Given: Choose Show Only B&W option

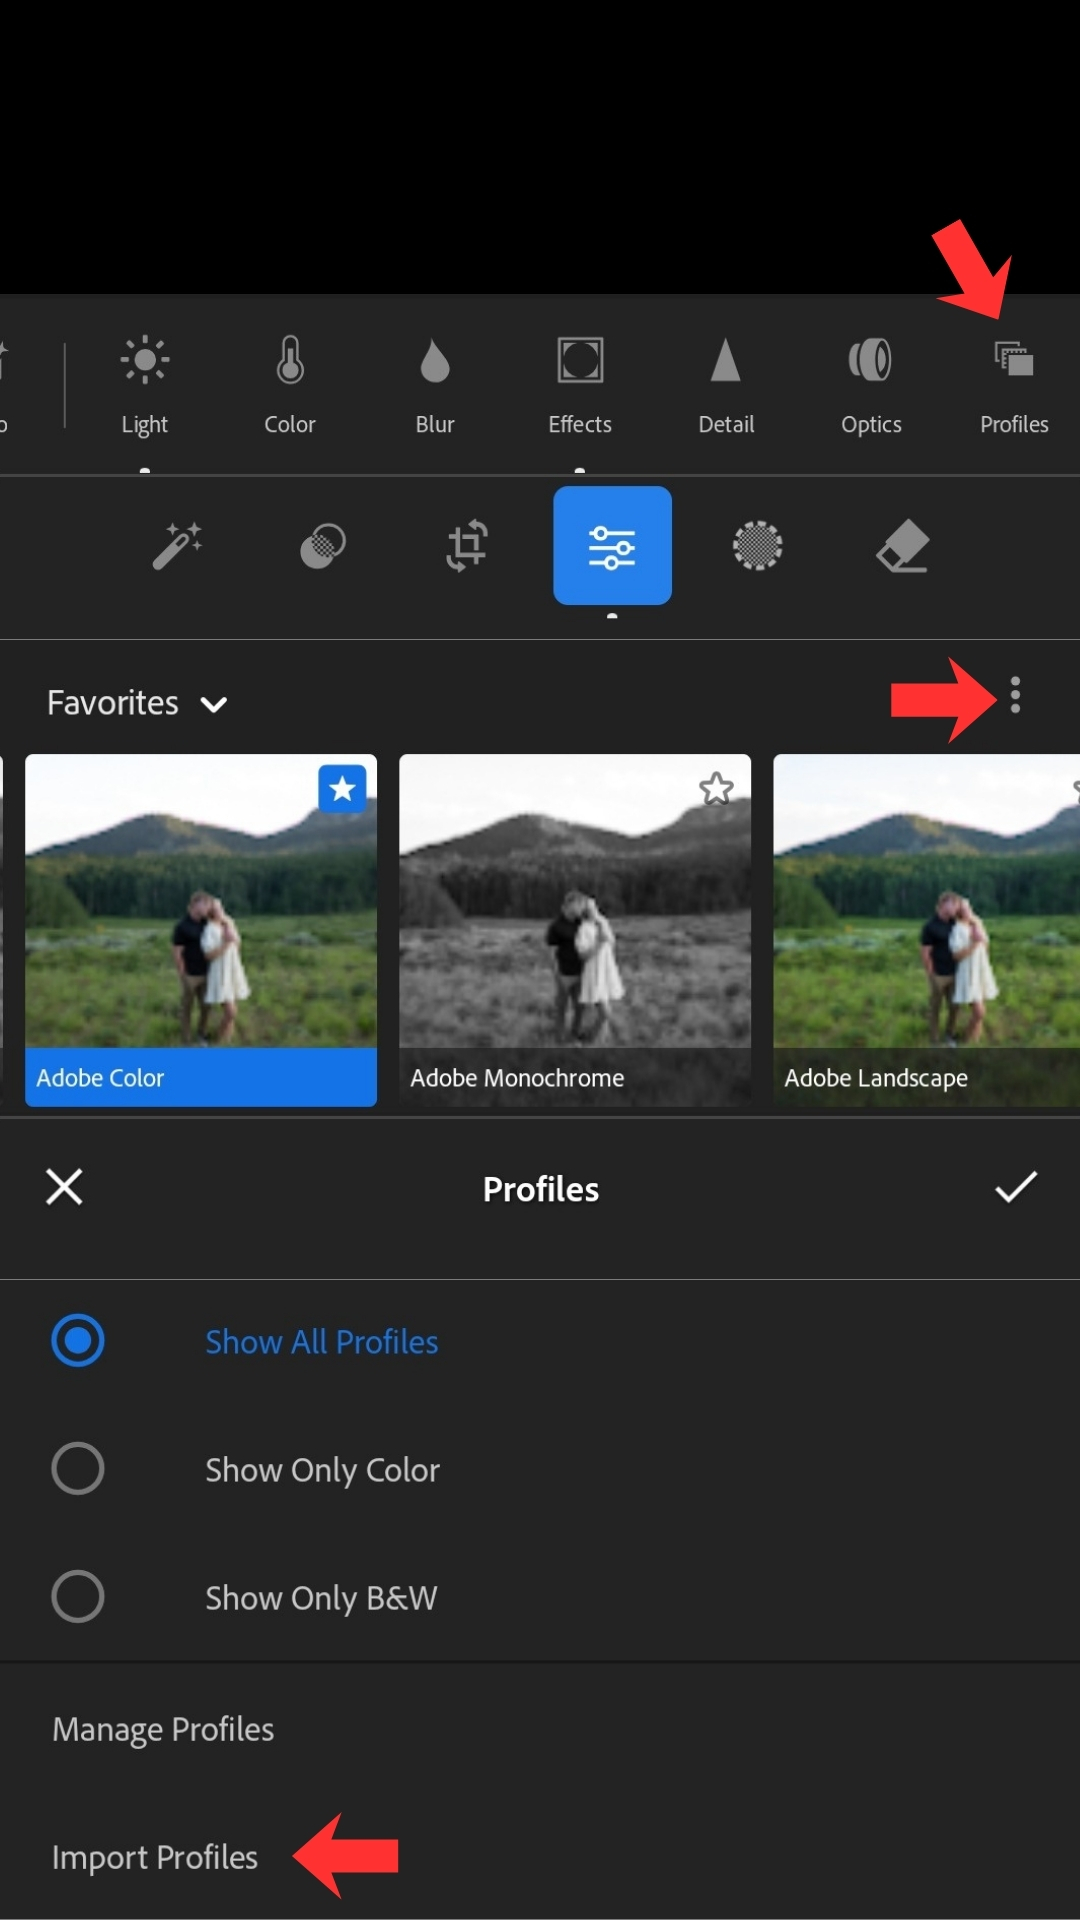Looking at the screenshot, I should pyautogui.click(x=78, y=1597).
